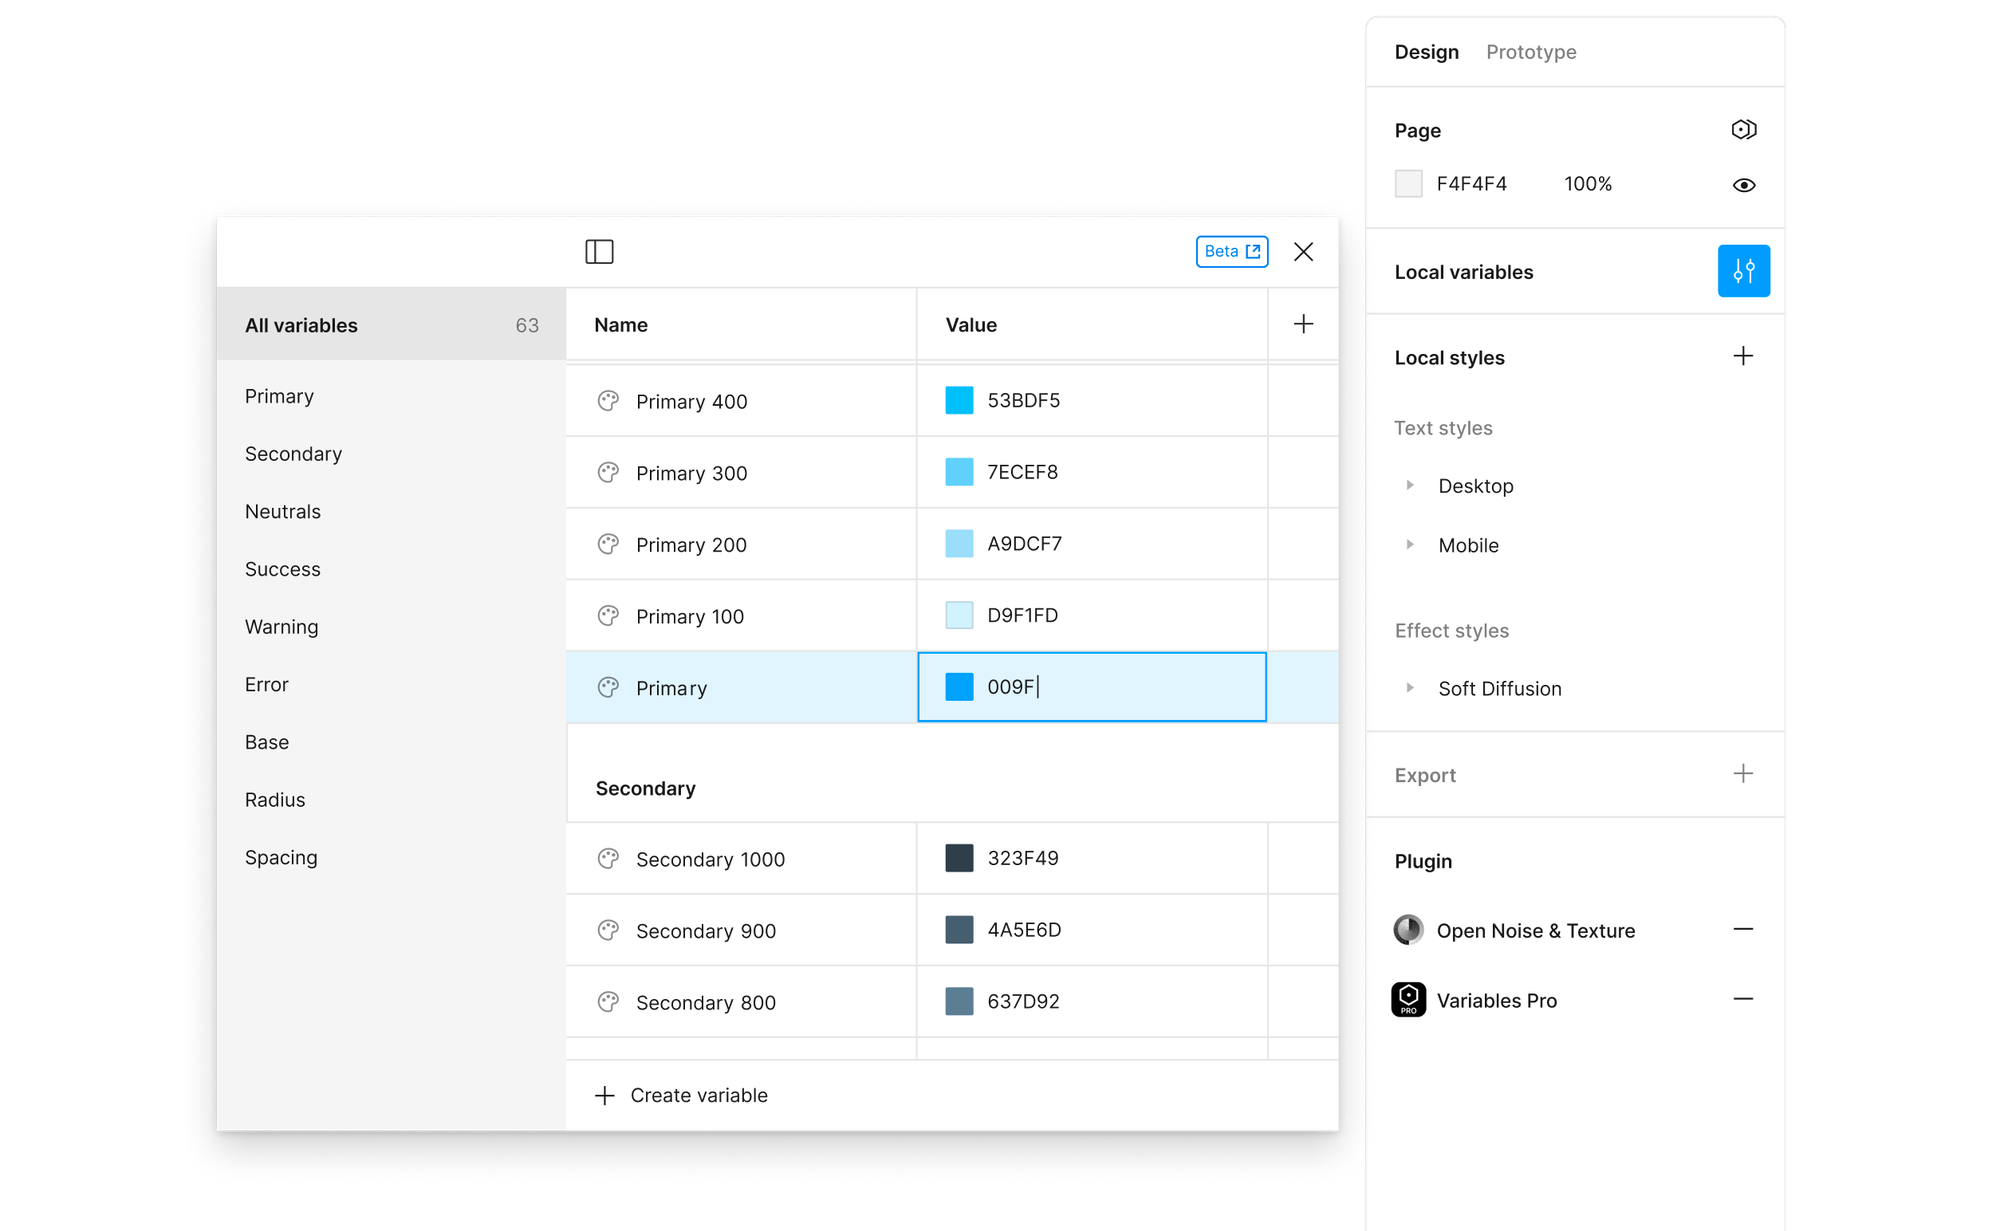Click the Open Noise & Texture plugin icon
The height and width of the screenshot is (1231, 2000).
pos(1408,930)
